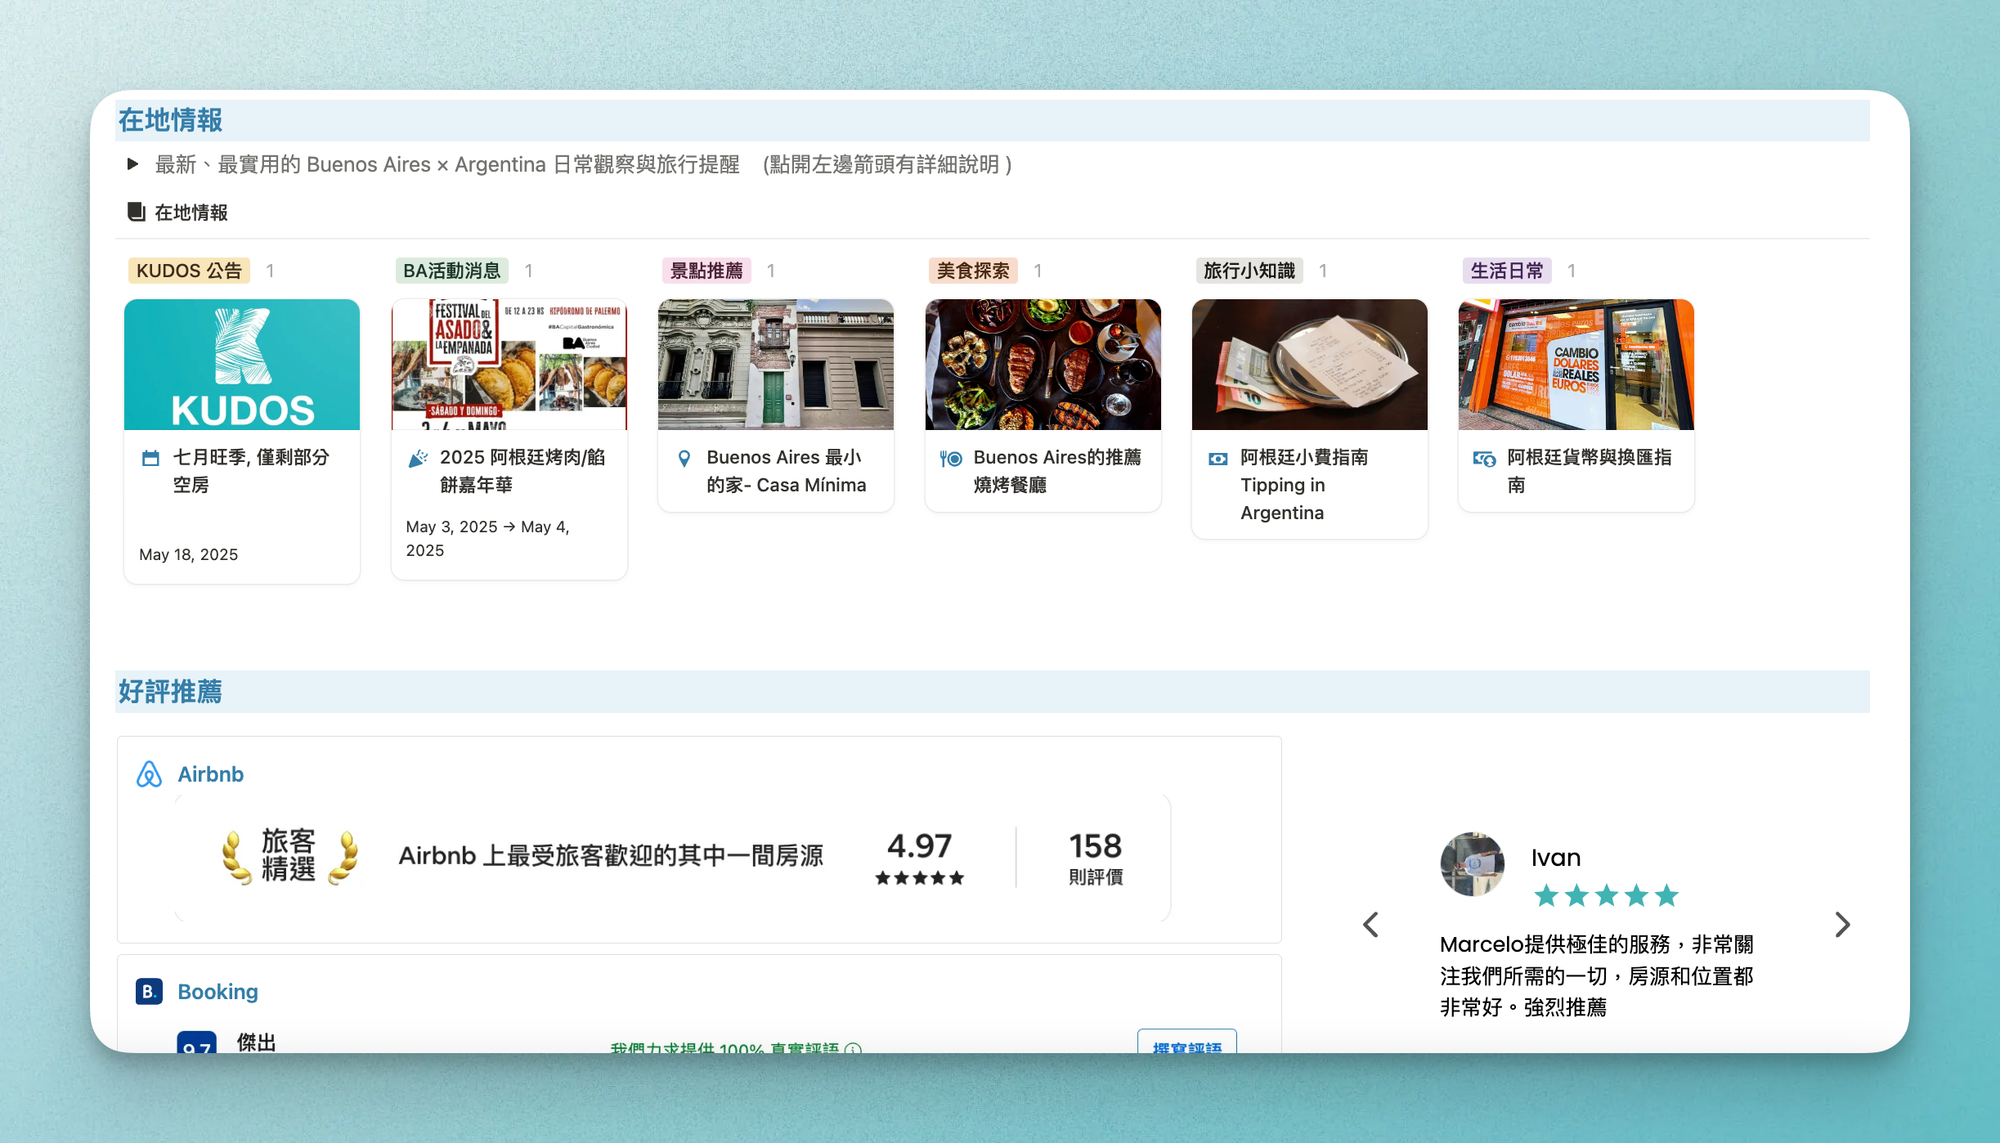Click the reviewer name Ivan

[1556, 857]
